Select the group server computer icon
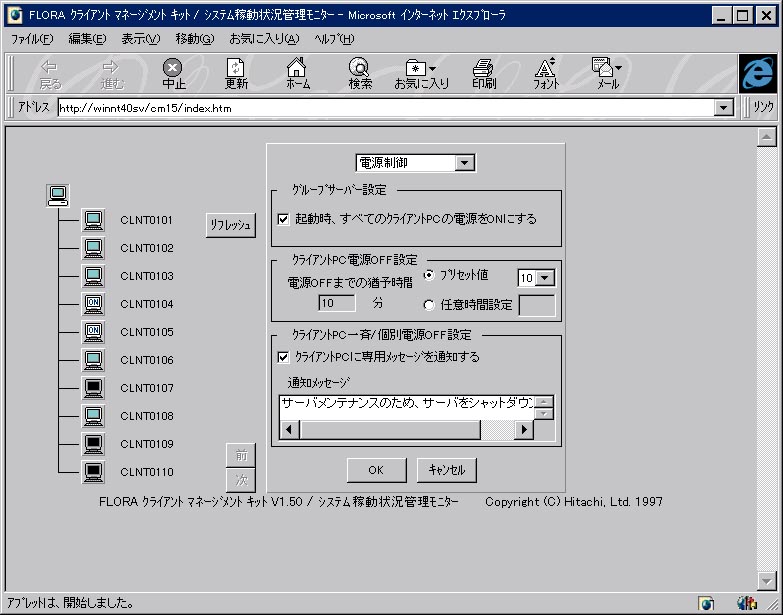The width and height of the screenshot is (783, 615). 58,195
